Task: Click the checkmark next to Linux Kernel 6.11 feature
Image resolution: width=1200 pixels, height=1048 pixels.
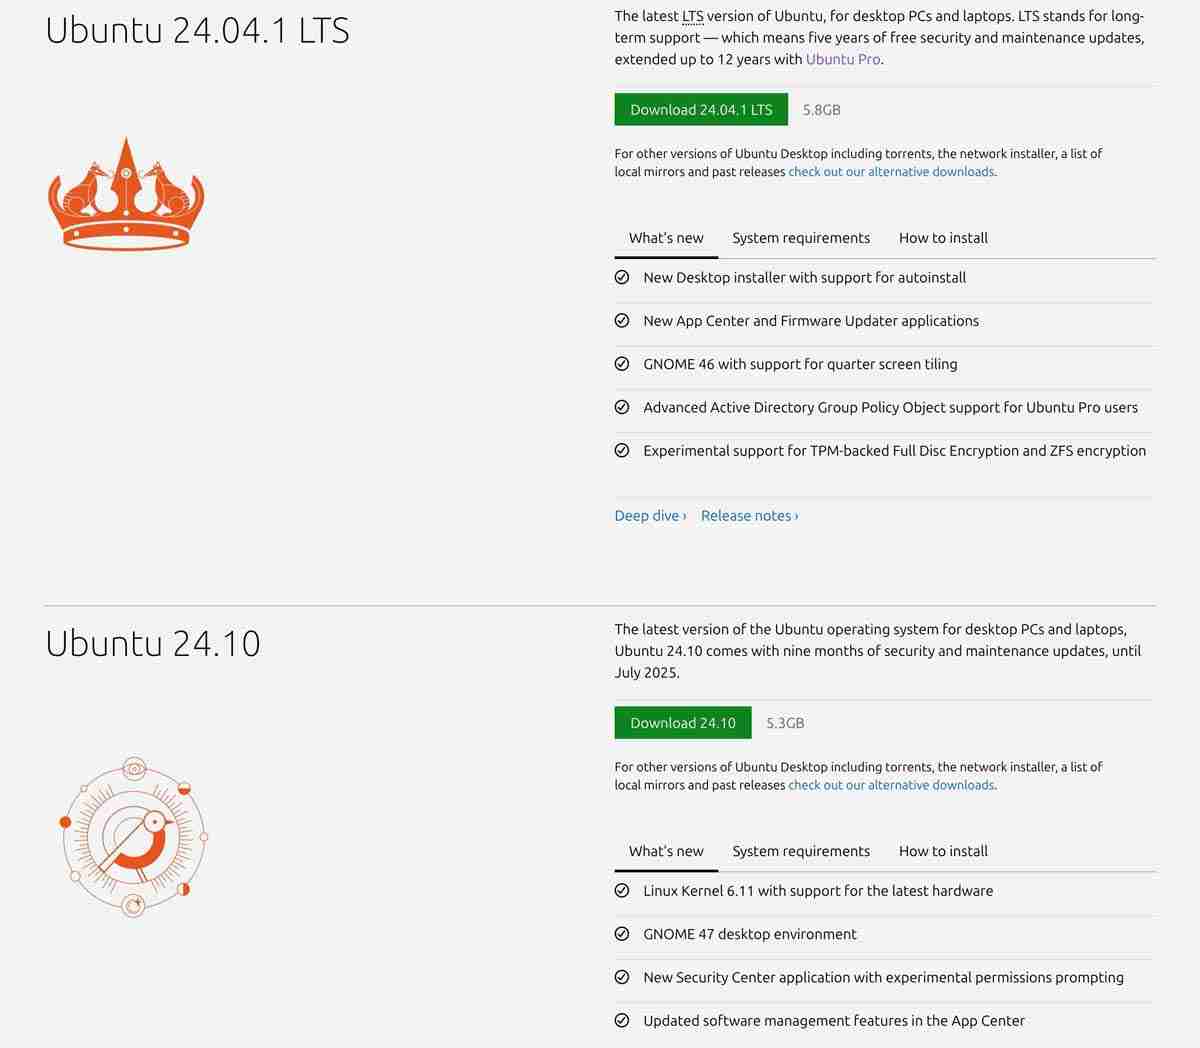Action: click(622, 890)
